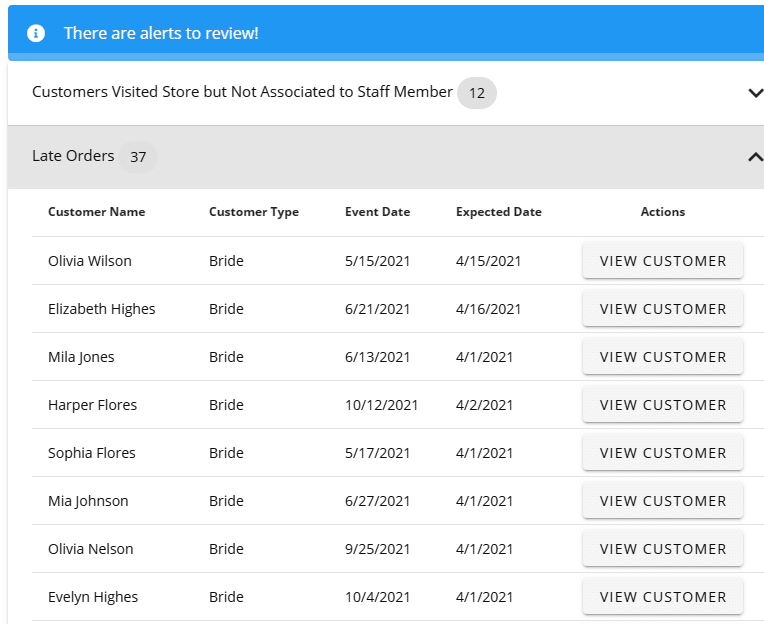Click the info icon in alert banner
Viewport: 764px width, 624px height.
pos(36,33)
